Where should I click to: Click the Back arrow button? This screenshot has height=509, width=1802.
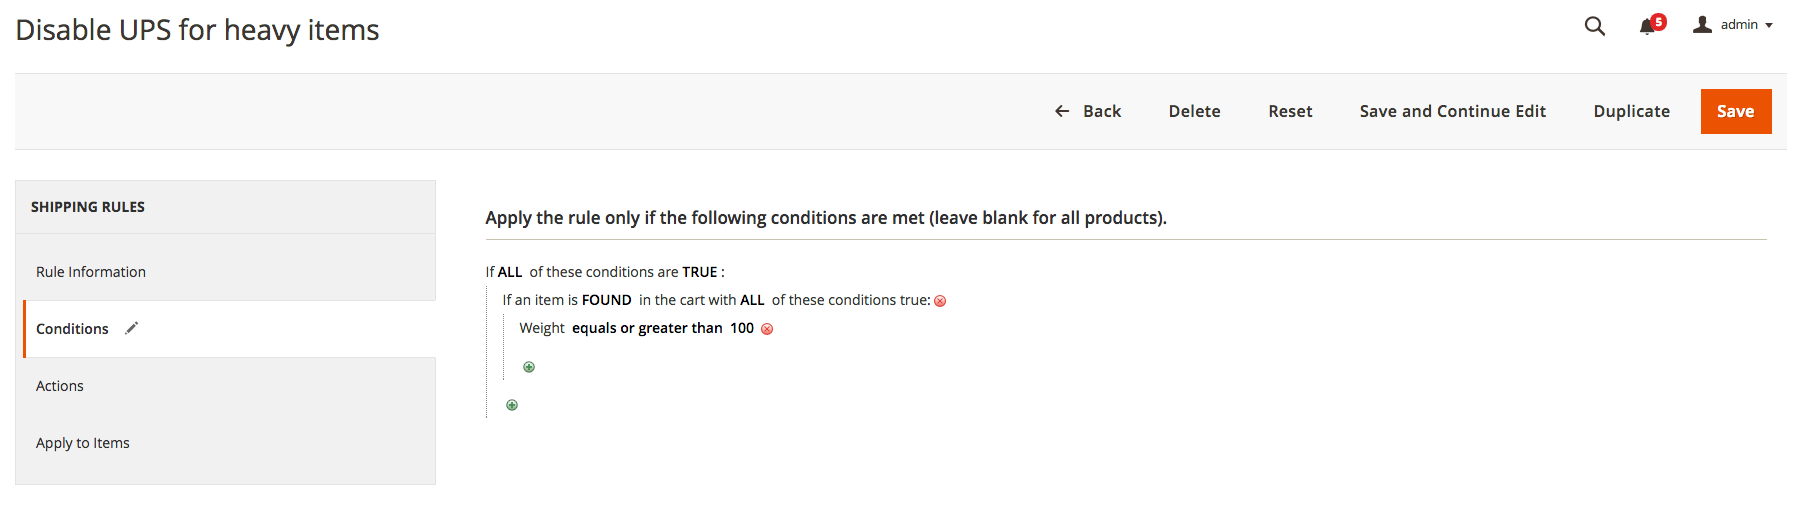[1088, 111]
